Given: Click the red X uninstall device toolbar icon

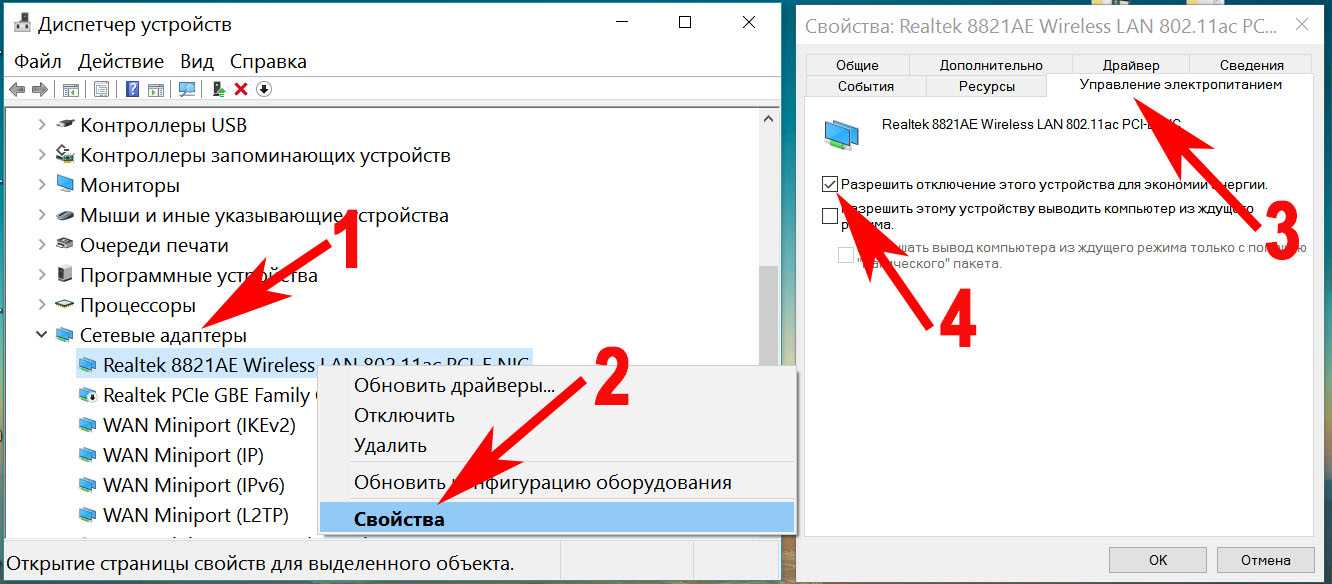Looking at the screenshot, I should [241, 89].
